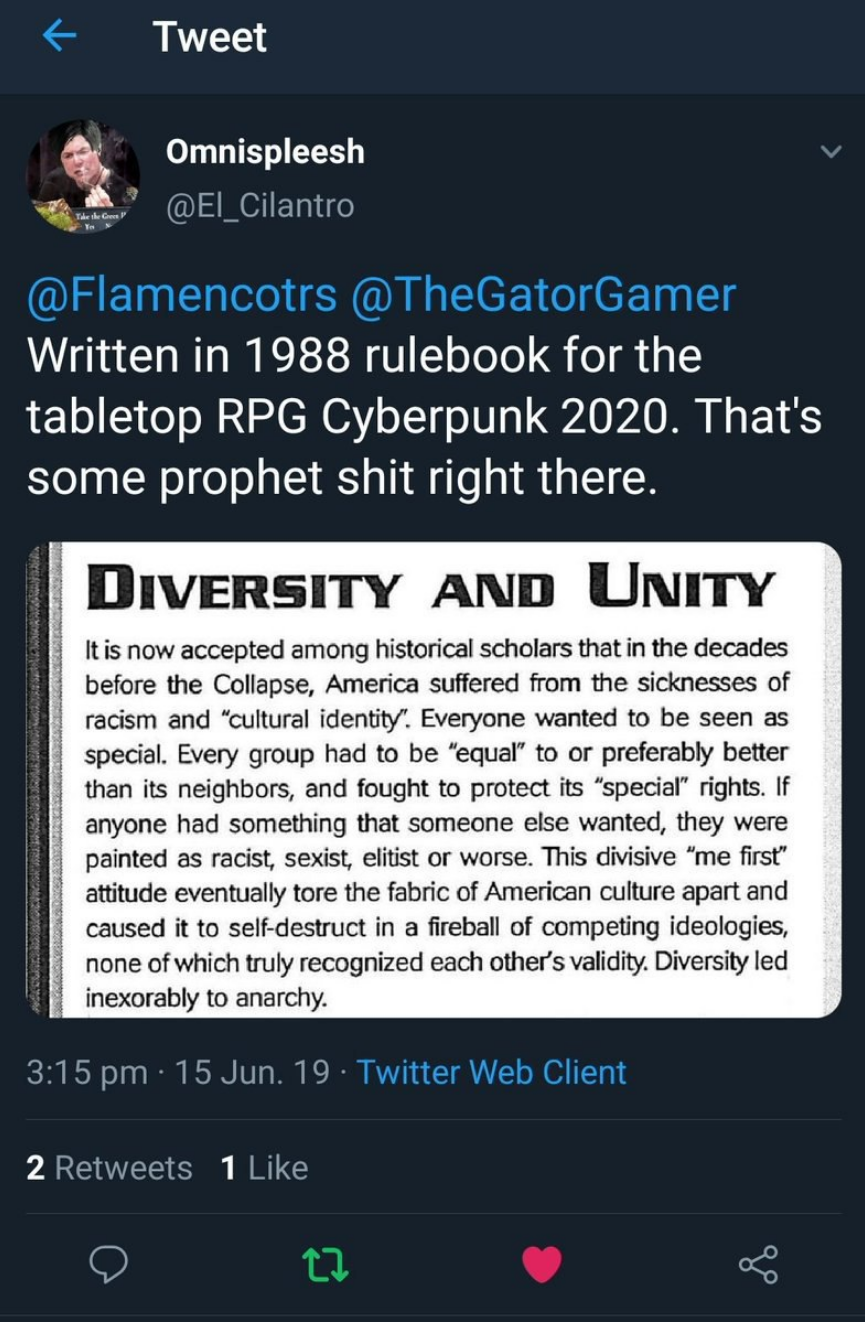The height and width of the screenshot is (1322, 865).
Task: Go back using the left arrow
Action: (x=60, y=37)
